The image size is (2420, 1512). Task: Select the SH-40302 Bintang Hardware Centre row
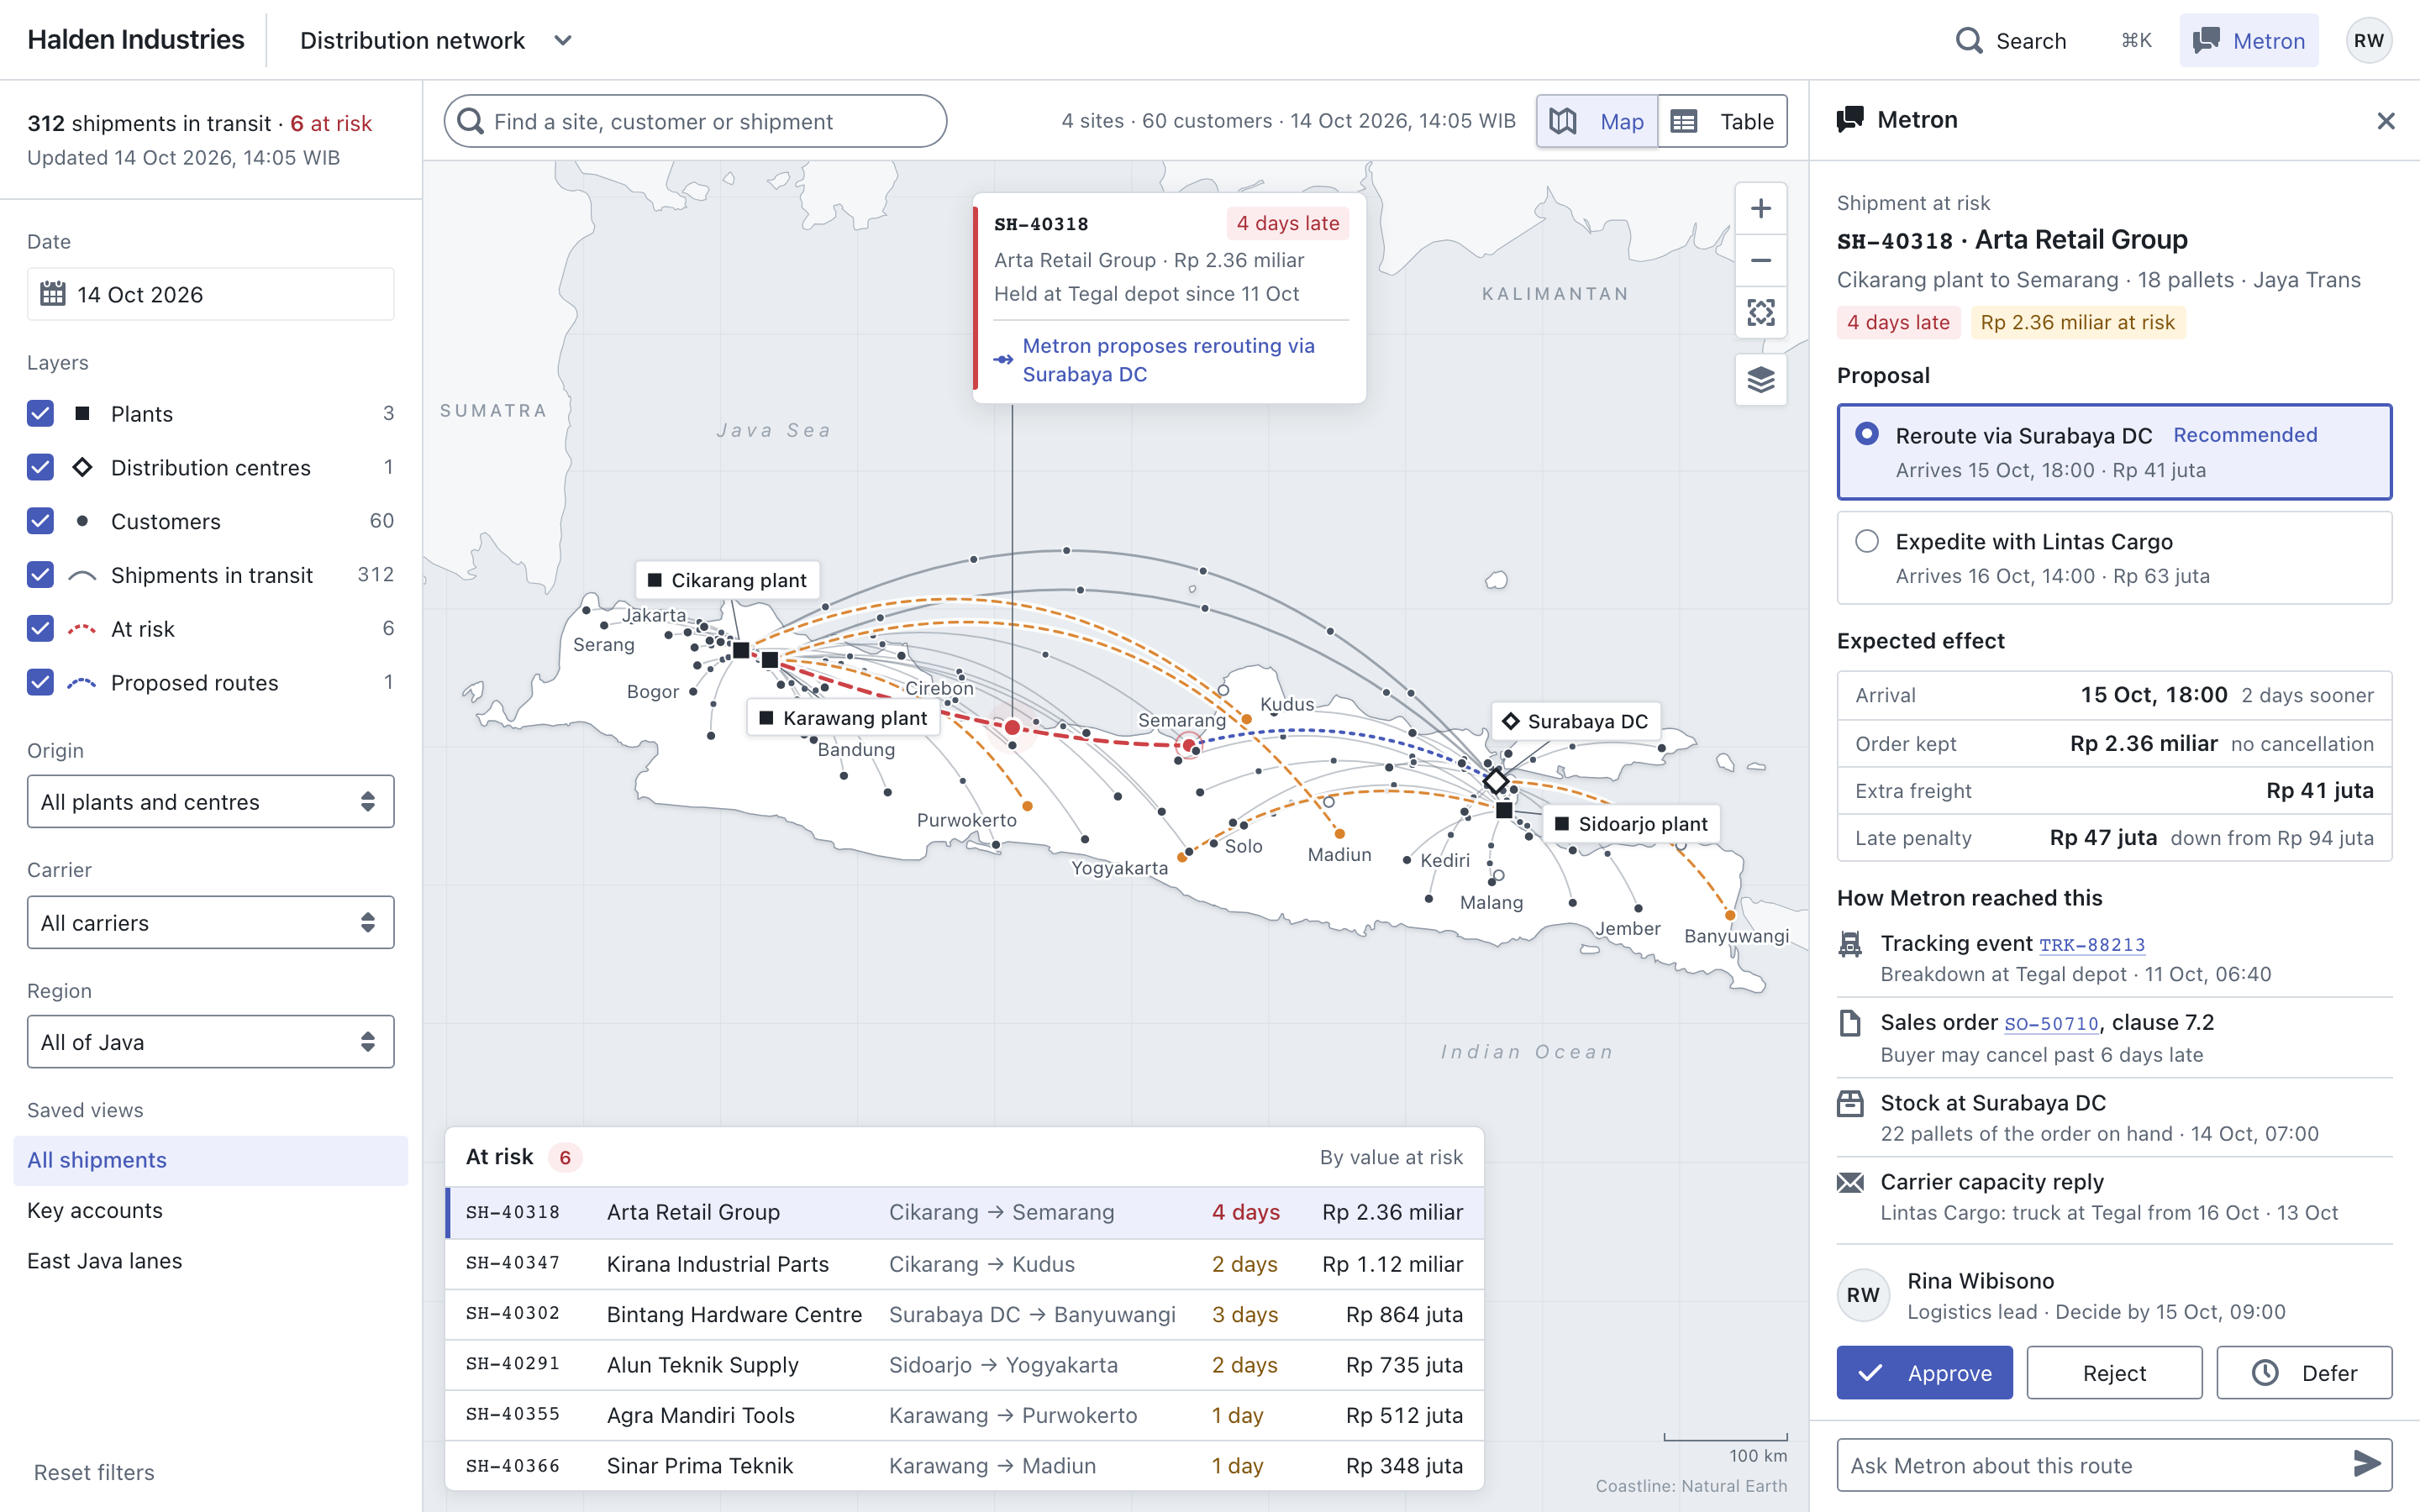pos(964,1314)
